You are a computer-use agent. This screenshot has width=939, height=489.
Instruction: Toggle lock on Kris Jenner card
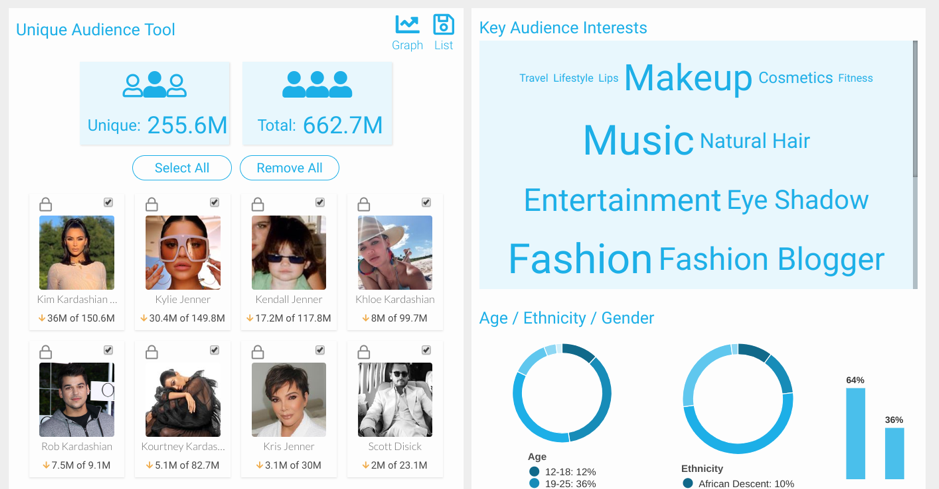(258, 351)
